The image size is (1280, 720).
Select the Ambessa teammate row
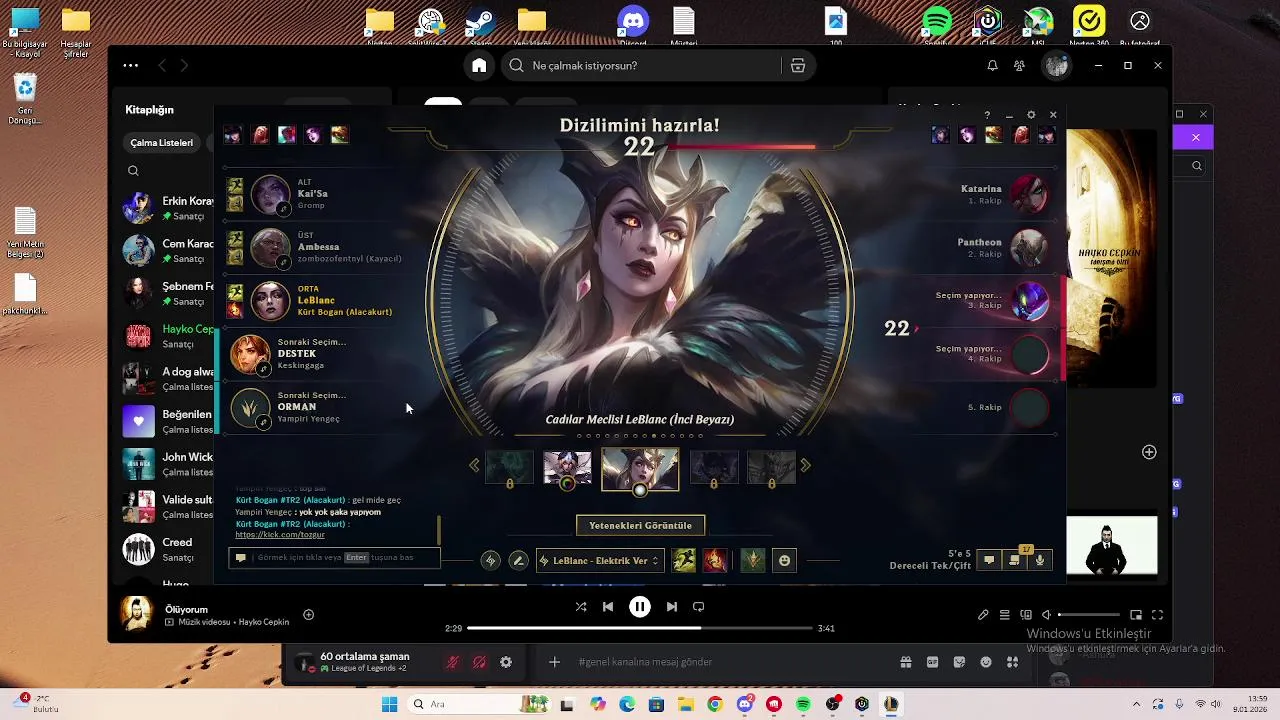pos(320,247)
